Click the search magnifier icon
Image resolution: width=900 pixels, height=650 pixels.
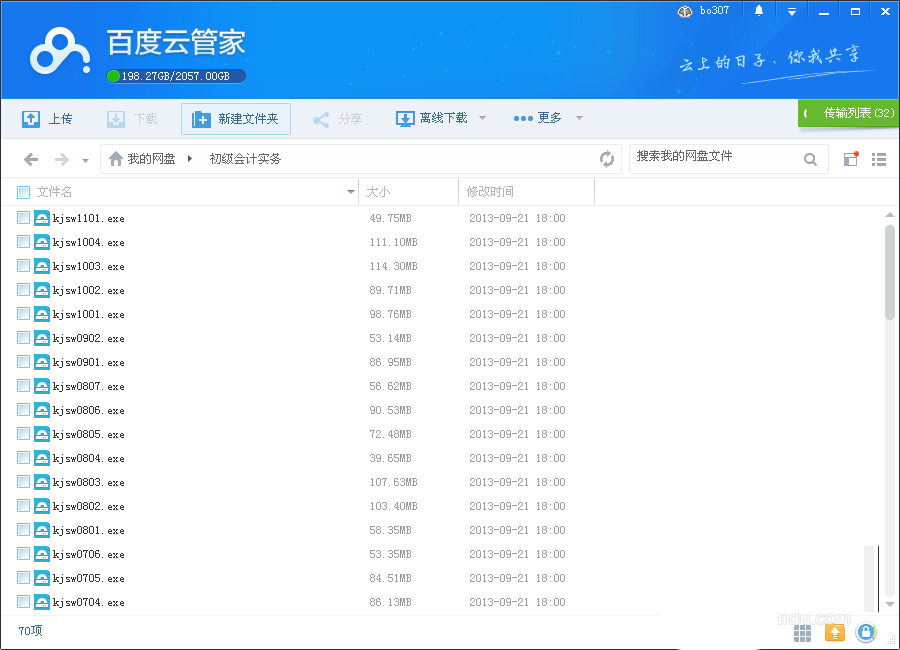tap(810, 159)
